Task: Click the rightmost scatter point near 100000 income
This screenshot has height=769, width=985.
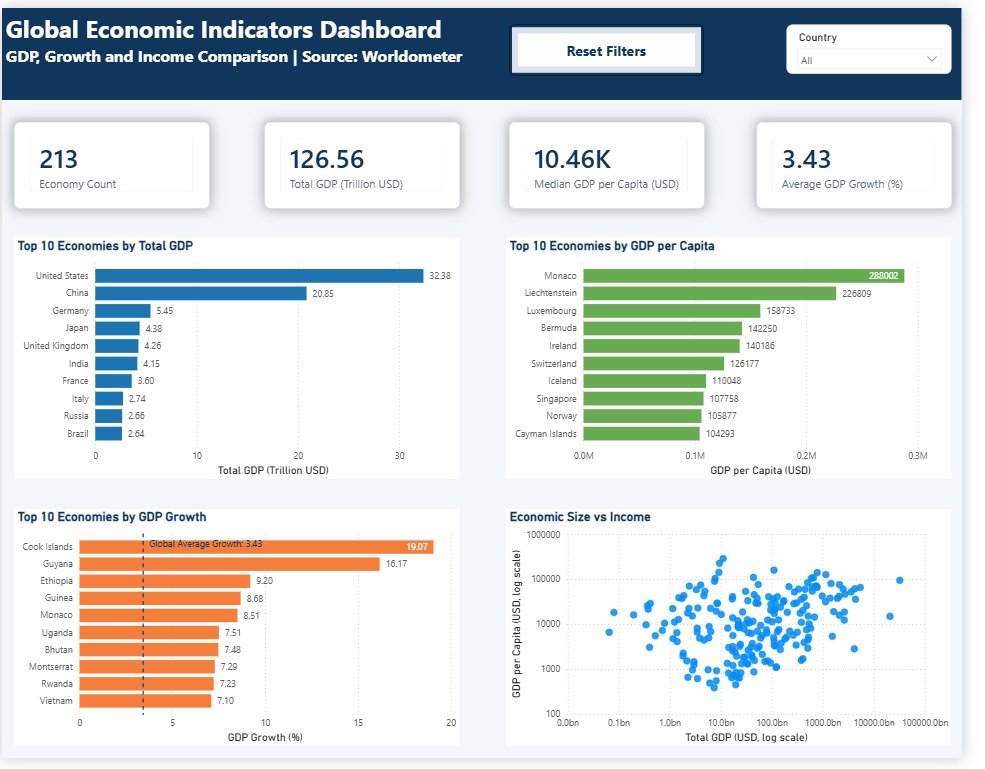Action: [x=900, y=581]
